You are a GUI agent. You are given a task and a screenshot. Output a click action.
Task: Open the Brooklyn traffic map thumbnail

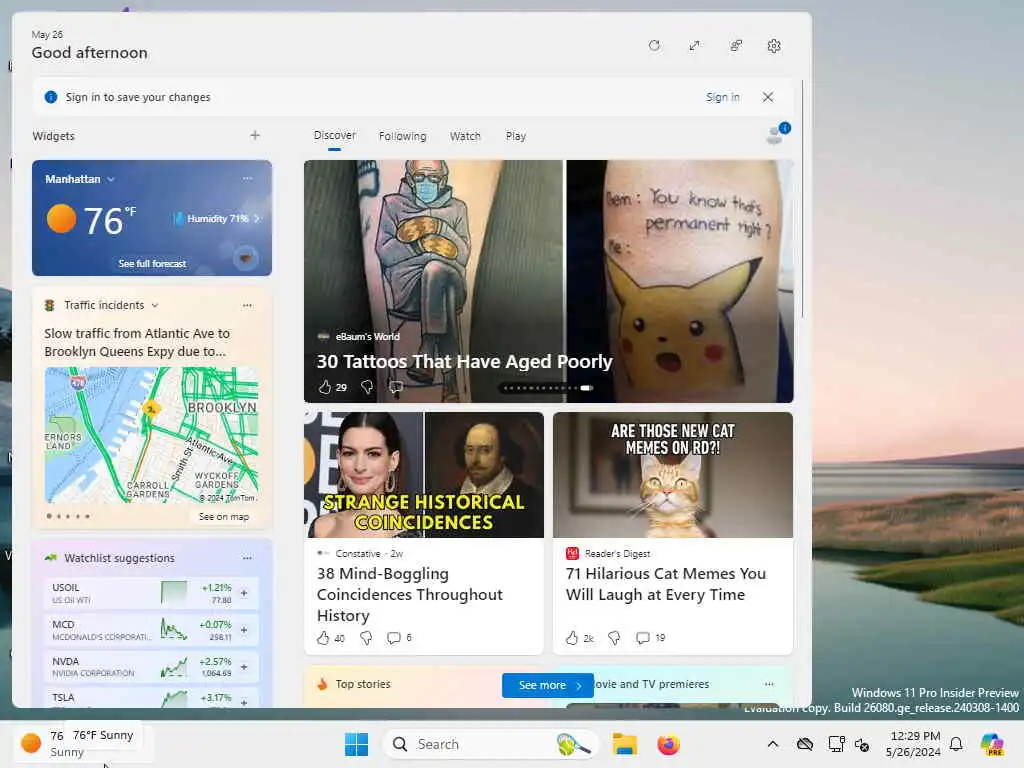click(x=152, y=435)
